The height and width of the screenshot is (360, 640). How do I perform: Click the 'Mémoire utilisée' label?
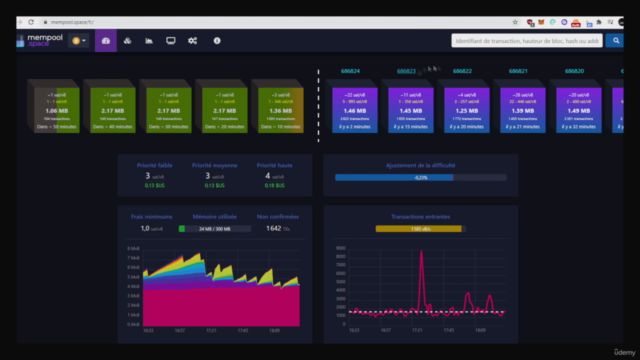215,217
